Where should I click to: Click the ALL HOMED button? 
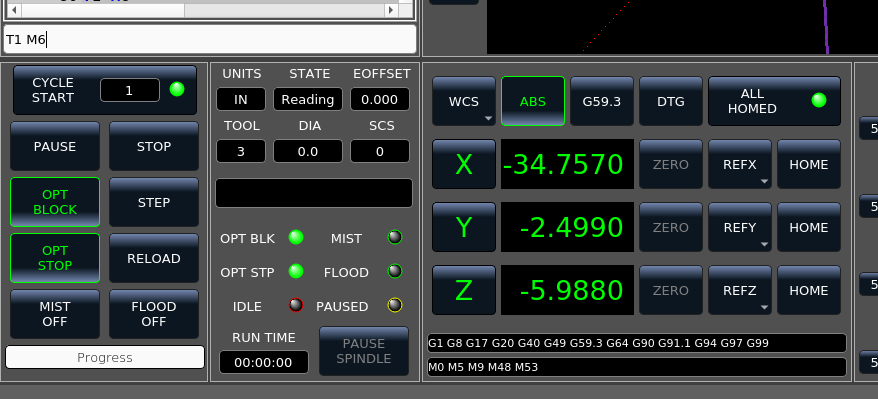[x=774, y=101]
